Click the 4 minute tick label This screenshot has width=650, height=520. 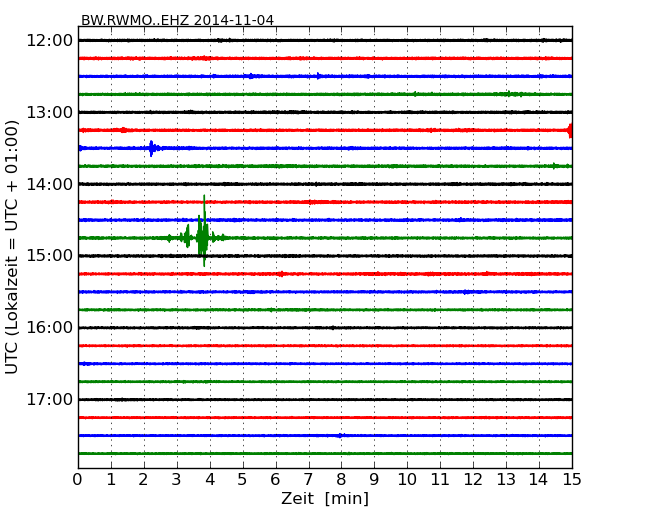pyautogui.click(x=210, y=480)
